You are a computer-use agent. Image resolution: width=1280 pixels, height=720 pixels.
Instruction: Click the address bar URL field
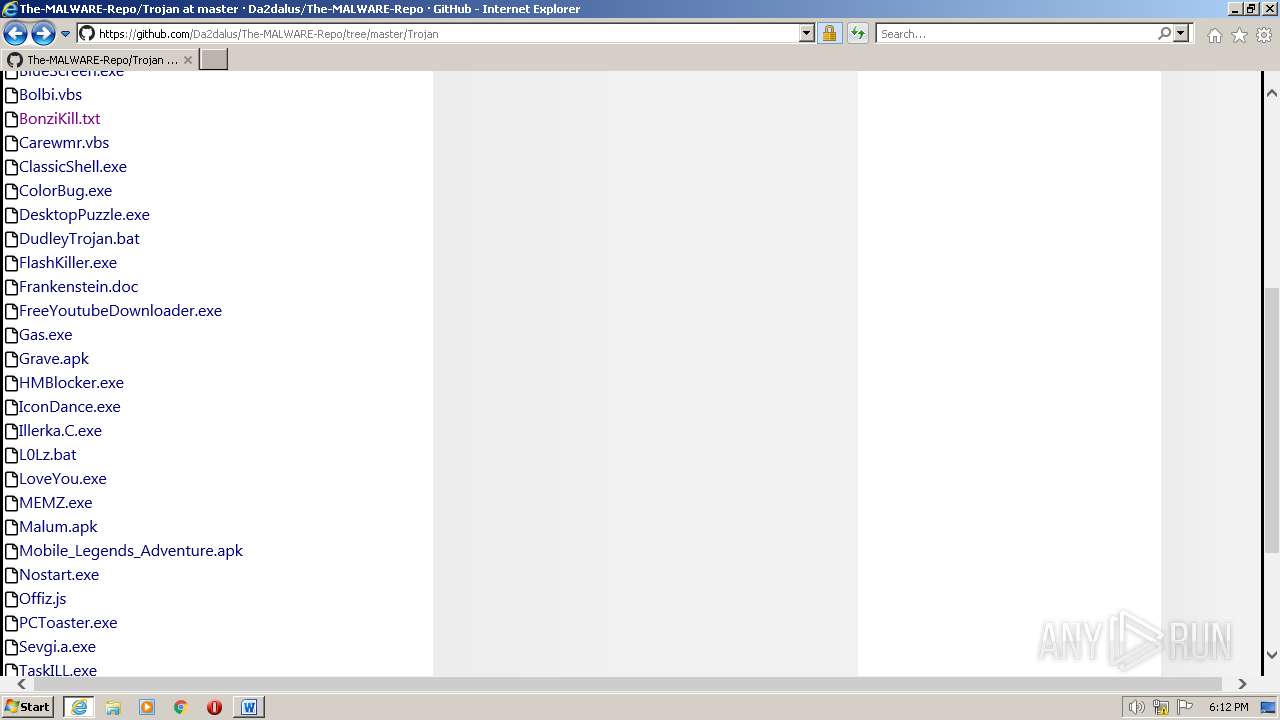[437, 33]
